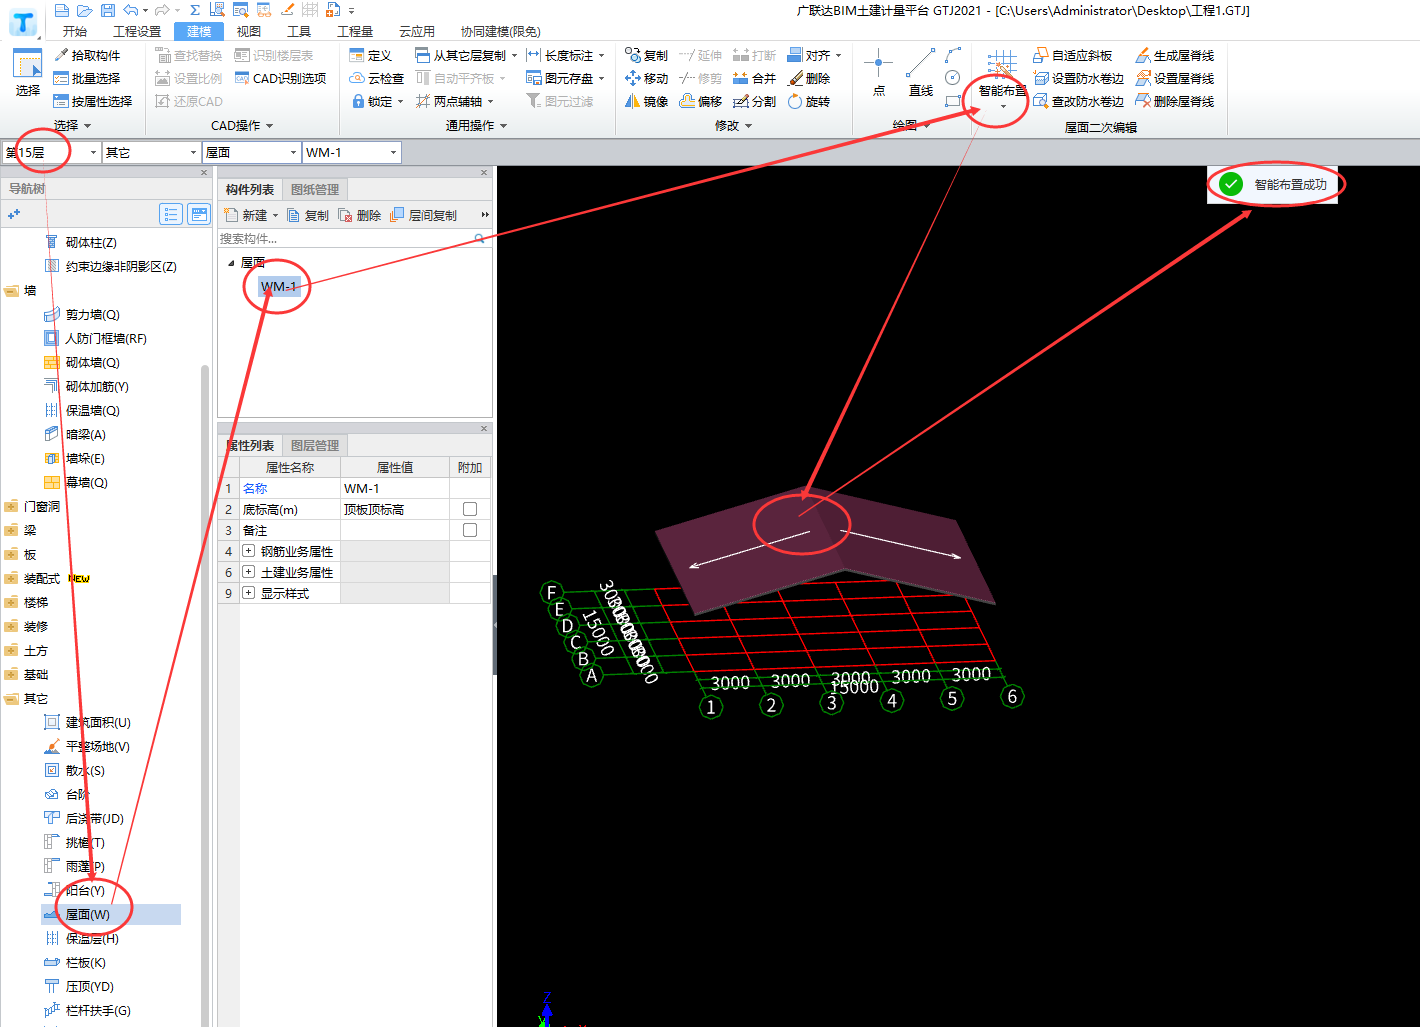The height and width of the screenshot is (1027, 1420).
Task: Click 自适应斜板 adaptive sloped slab
Action: [x=1072, y=55]
